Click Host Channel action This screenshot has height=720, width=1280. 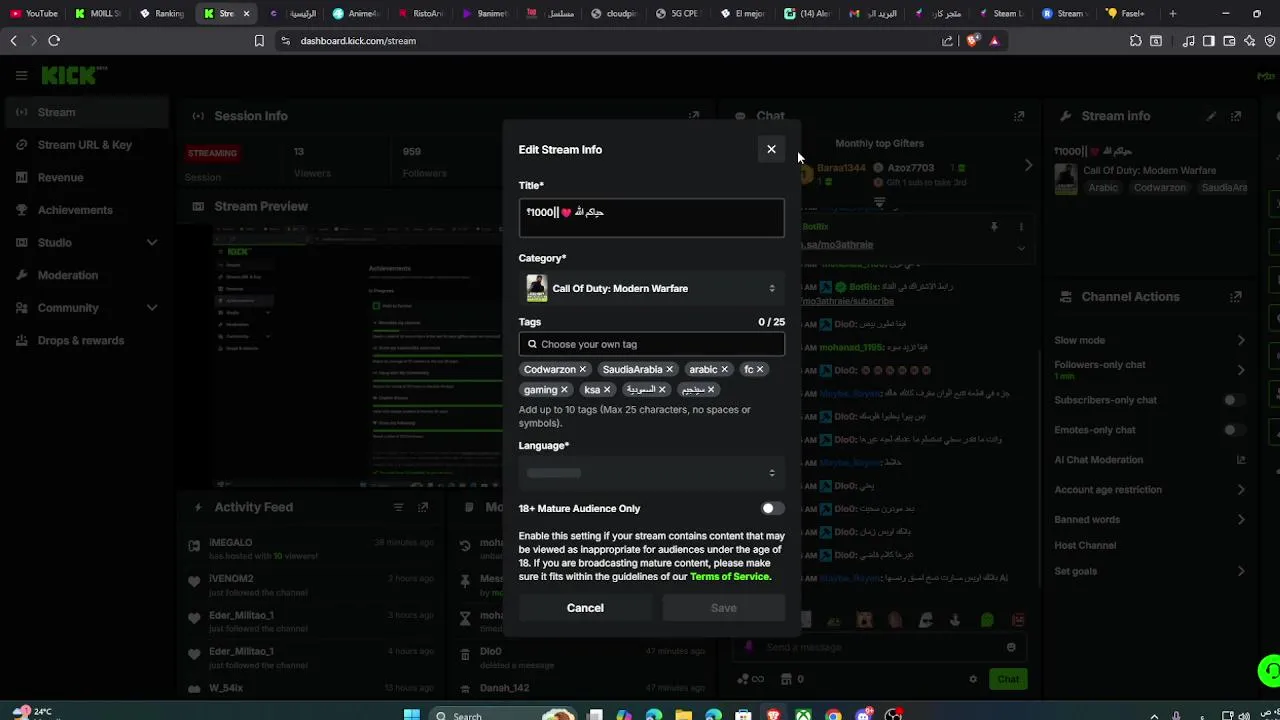[1084, 545]
